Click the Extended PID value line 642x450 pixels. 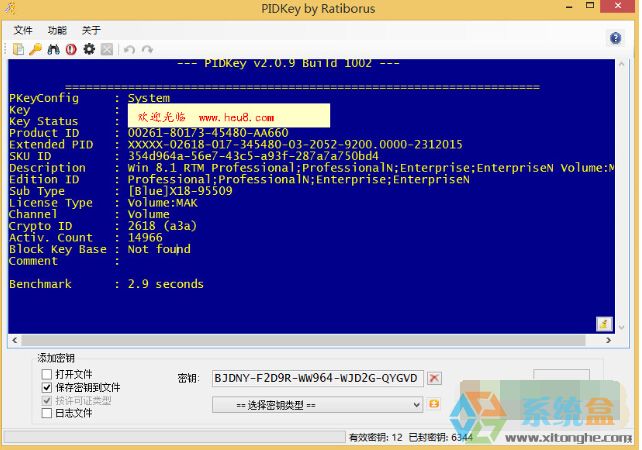point(295,144)
